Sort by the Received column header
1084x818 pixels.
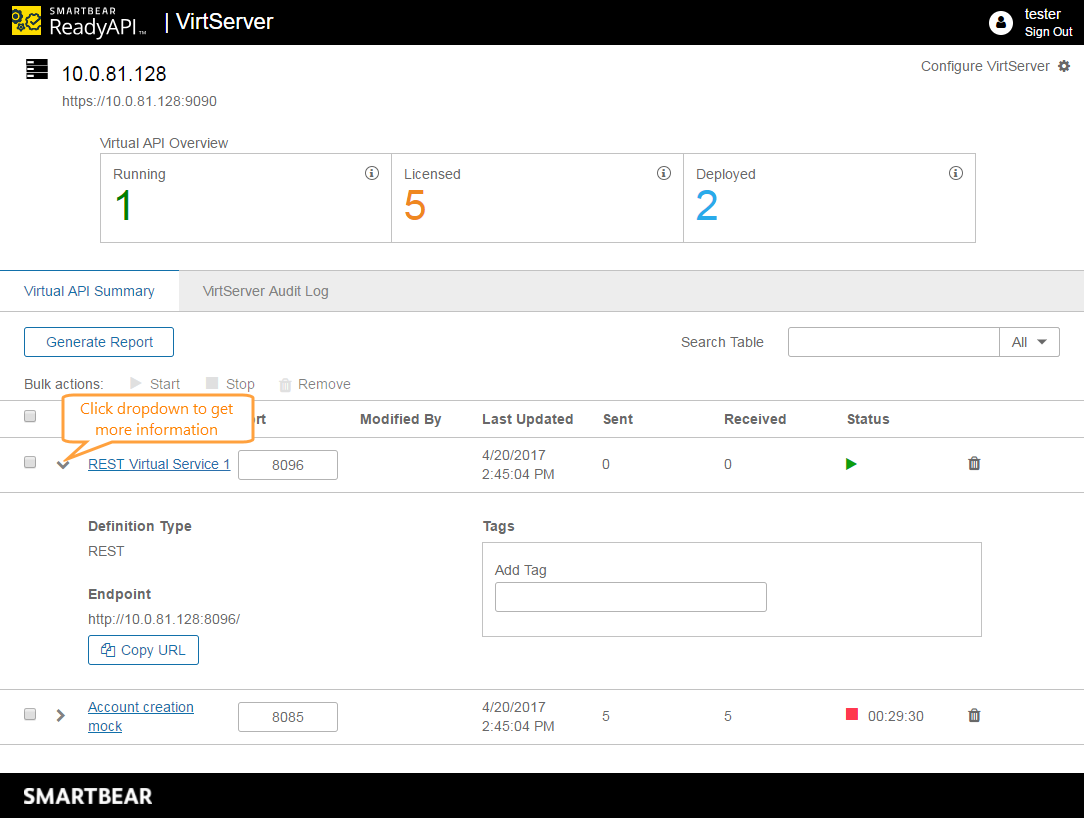coord(755,419)
